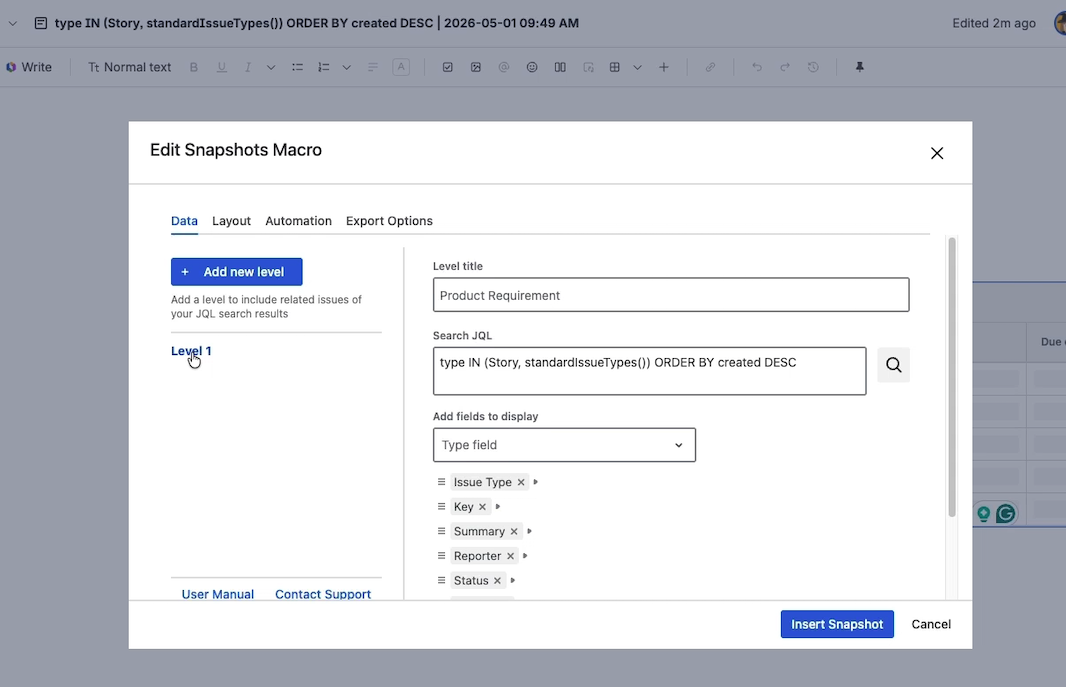
Task: Click the Bold formatting icon
Action: (194, 67)
